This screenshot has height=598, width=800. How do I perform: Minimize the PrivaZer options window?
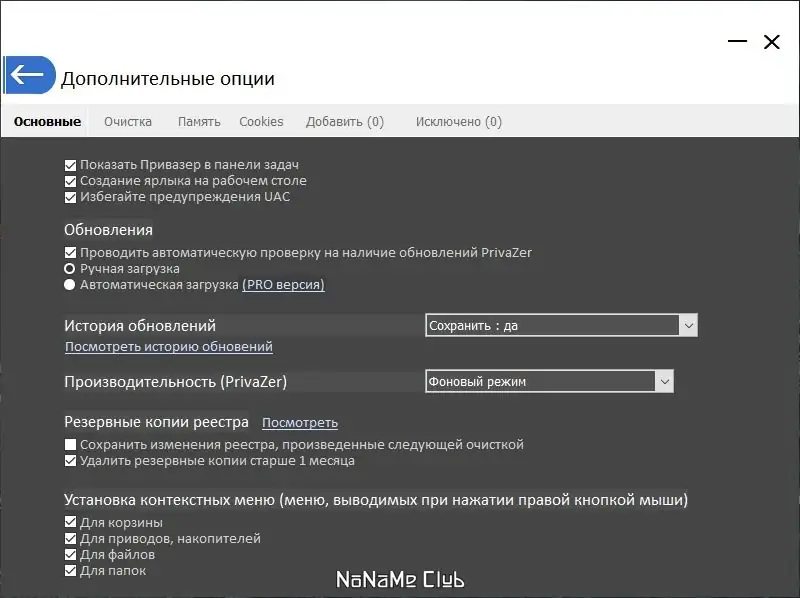(738, 42)
